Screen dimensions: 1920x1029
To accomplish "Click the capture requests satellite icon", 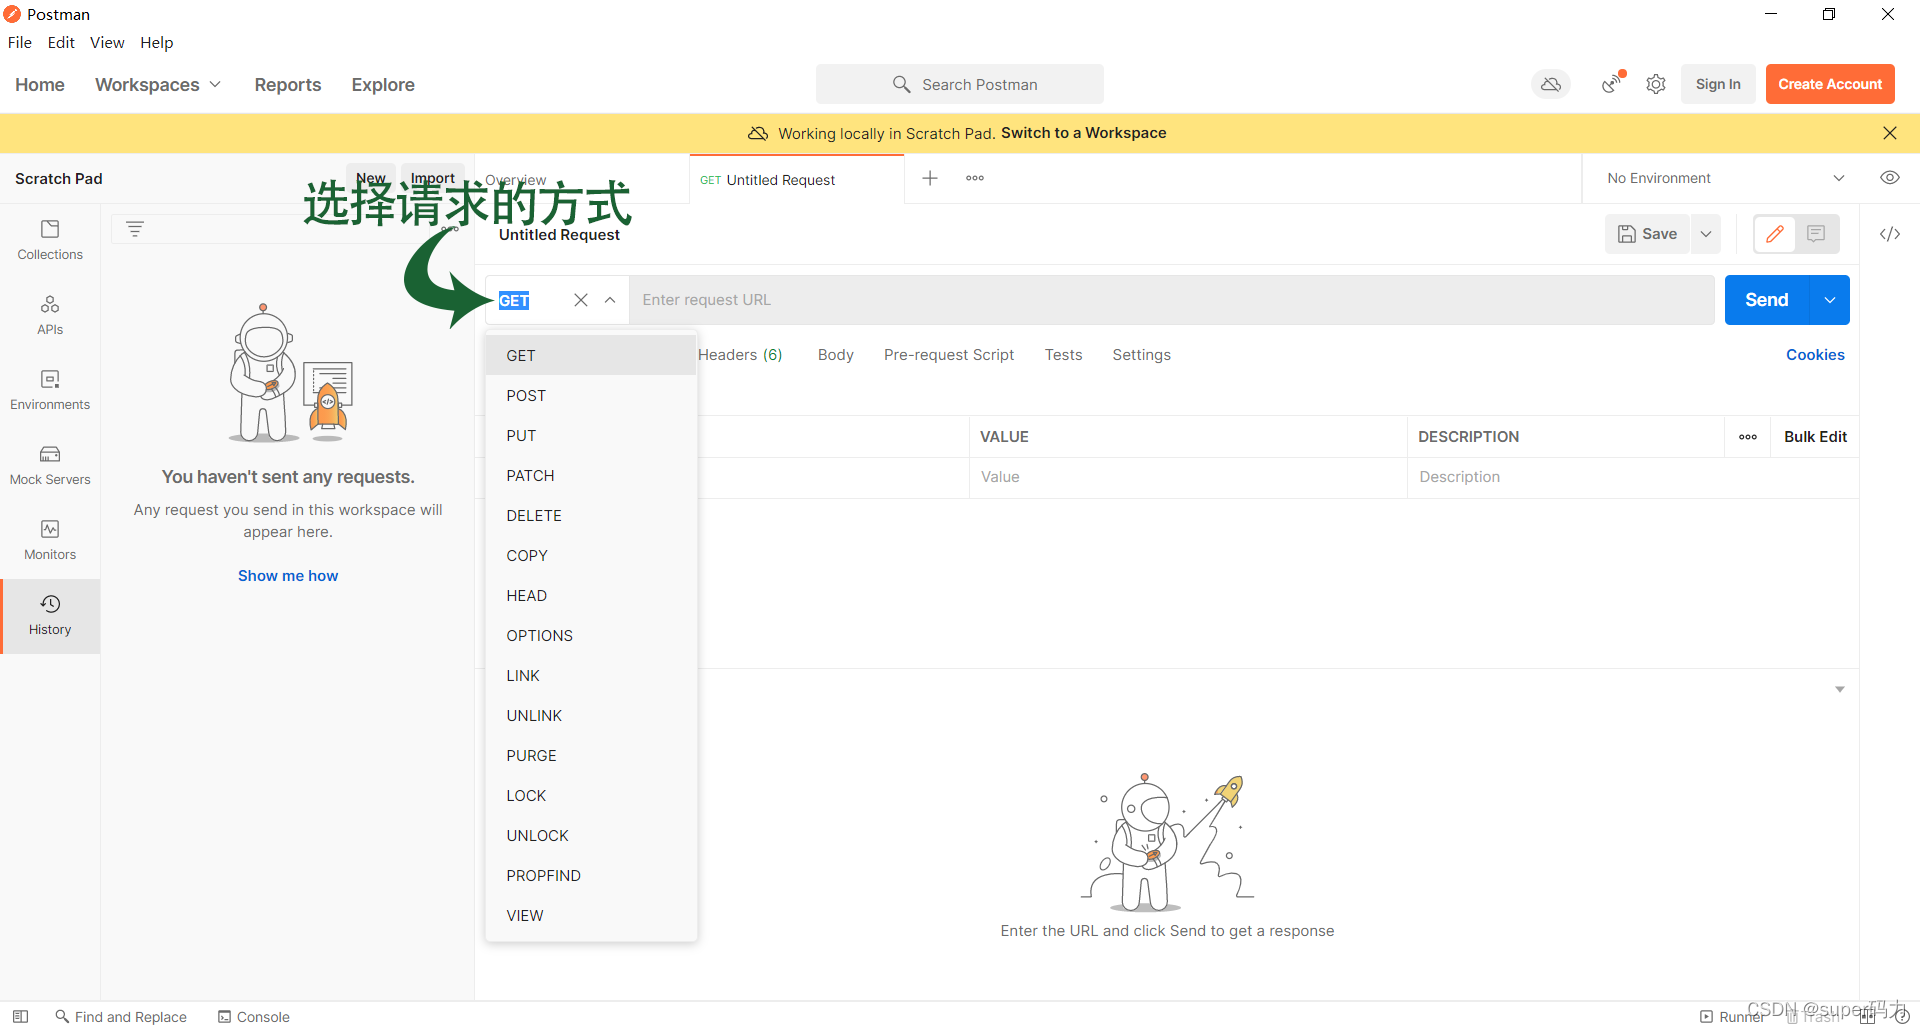I will coord(1612,84).
